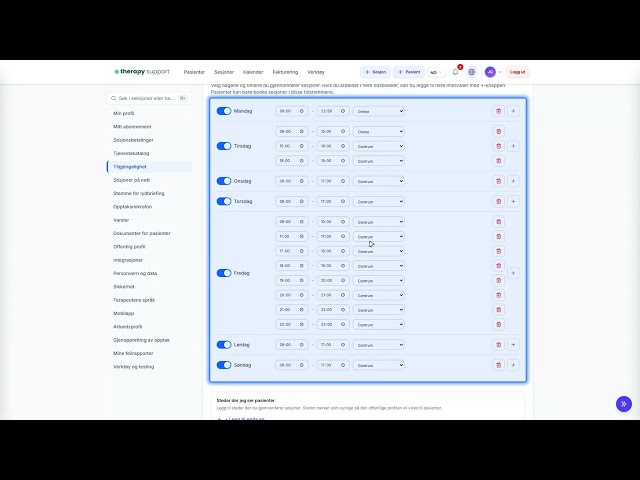This screenshot has width=640, height=480.
Task: Open Lørdag's Centrum location dropdown
Action: coord(379,344)
